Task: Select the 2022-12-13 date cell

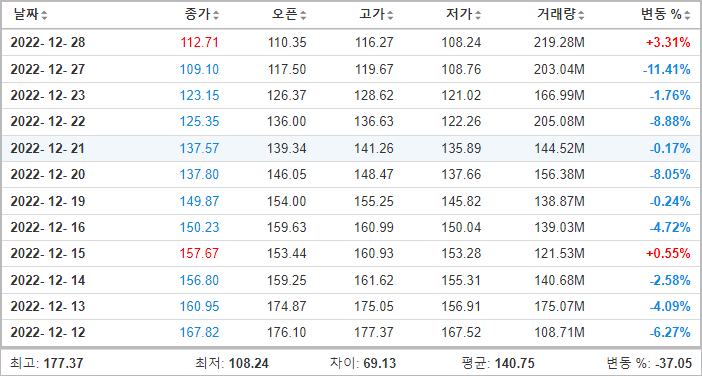Action: [x=47, y=307]
